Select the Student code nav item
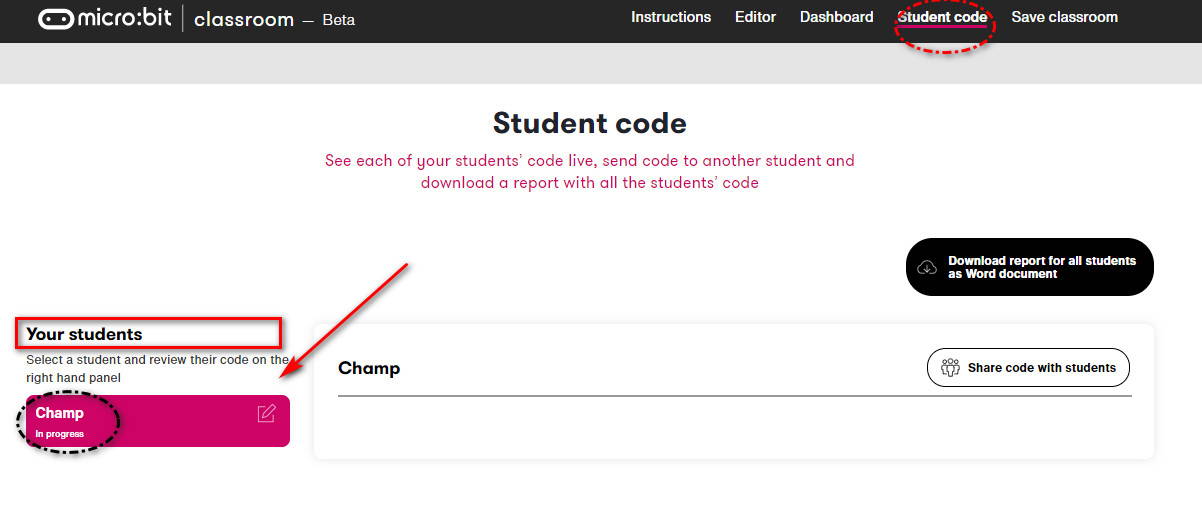1202x517 pixels. coord(942,17)
